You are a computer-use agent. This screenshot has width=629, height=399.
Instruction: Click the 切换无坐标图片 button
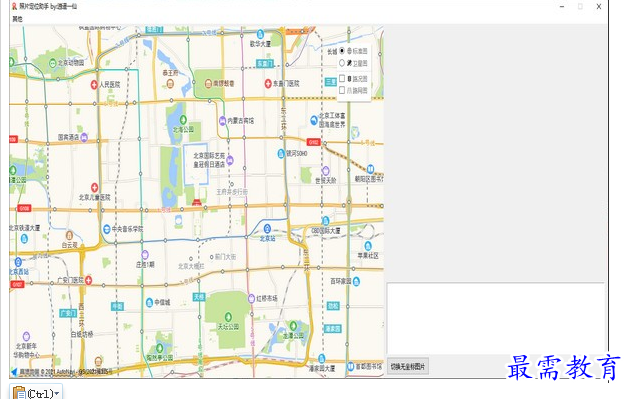click(x=408, y=367)
